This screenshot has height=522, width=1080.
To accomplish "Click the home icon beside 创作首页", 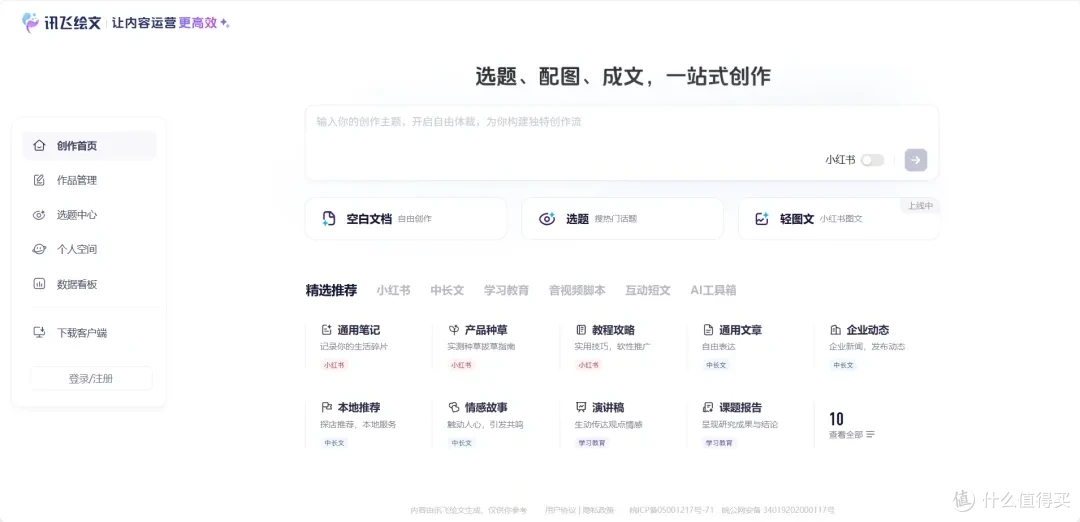I will (x=39, y=145).
